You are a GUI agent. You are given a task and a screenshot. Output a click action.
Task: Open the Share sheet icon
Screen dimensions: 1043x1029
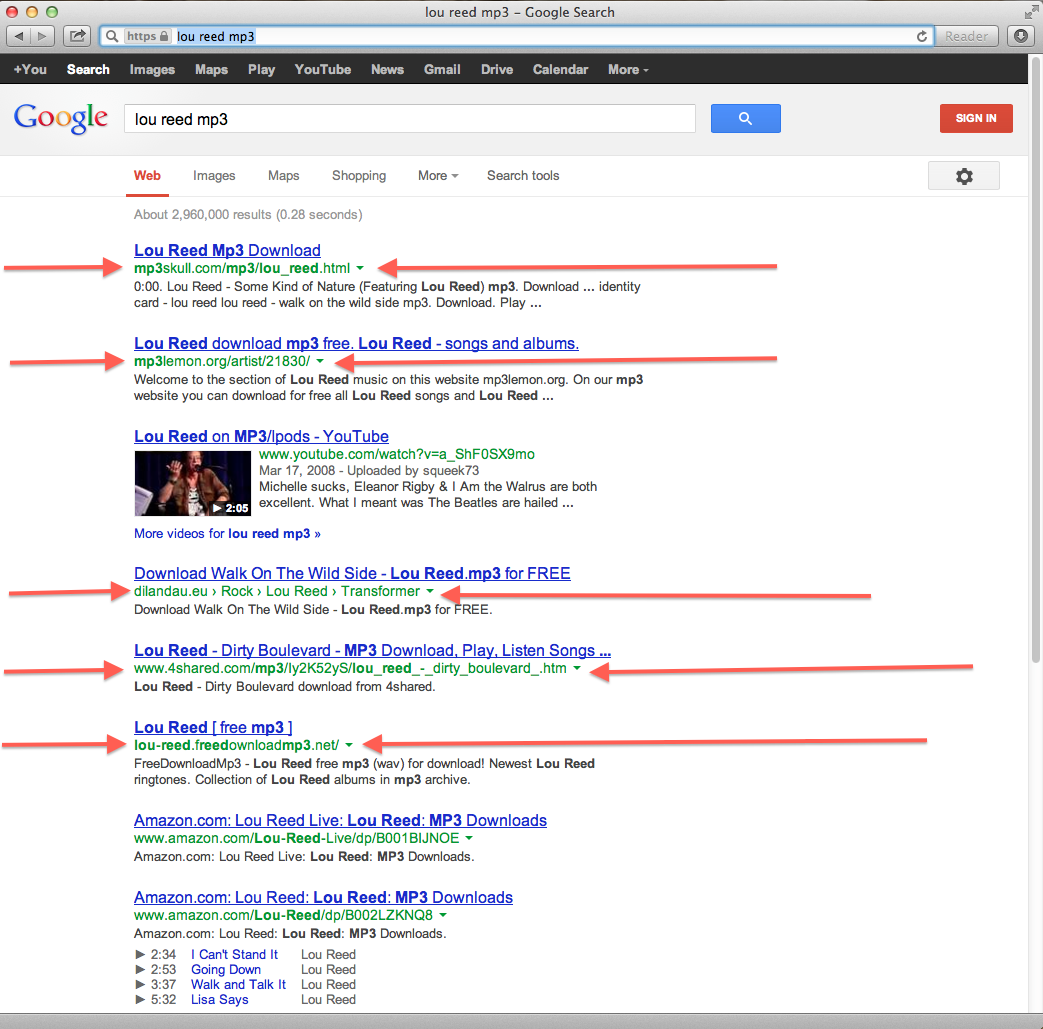pyautogui.click(x=77, y=36)
